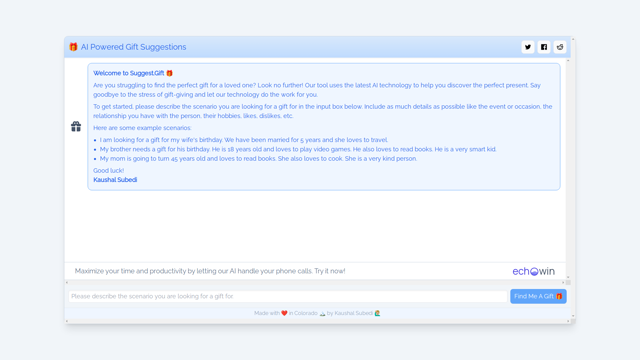This screenshot has width=640, height=360.
Task: Click the 'Good luck!' text
Action: [109, 171]
